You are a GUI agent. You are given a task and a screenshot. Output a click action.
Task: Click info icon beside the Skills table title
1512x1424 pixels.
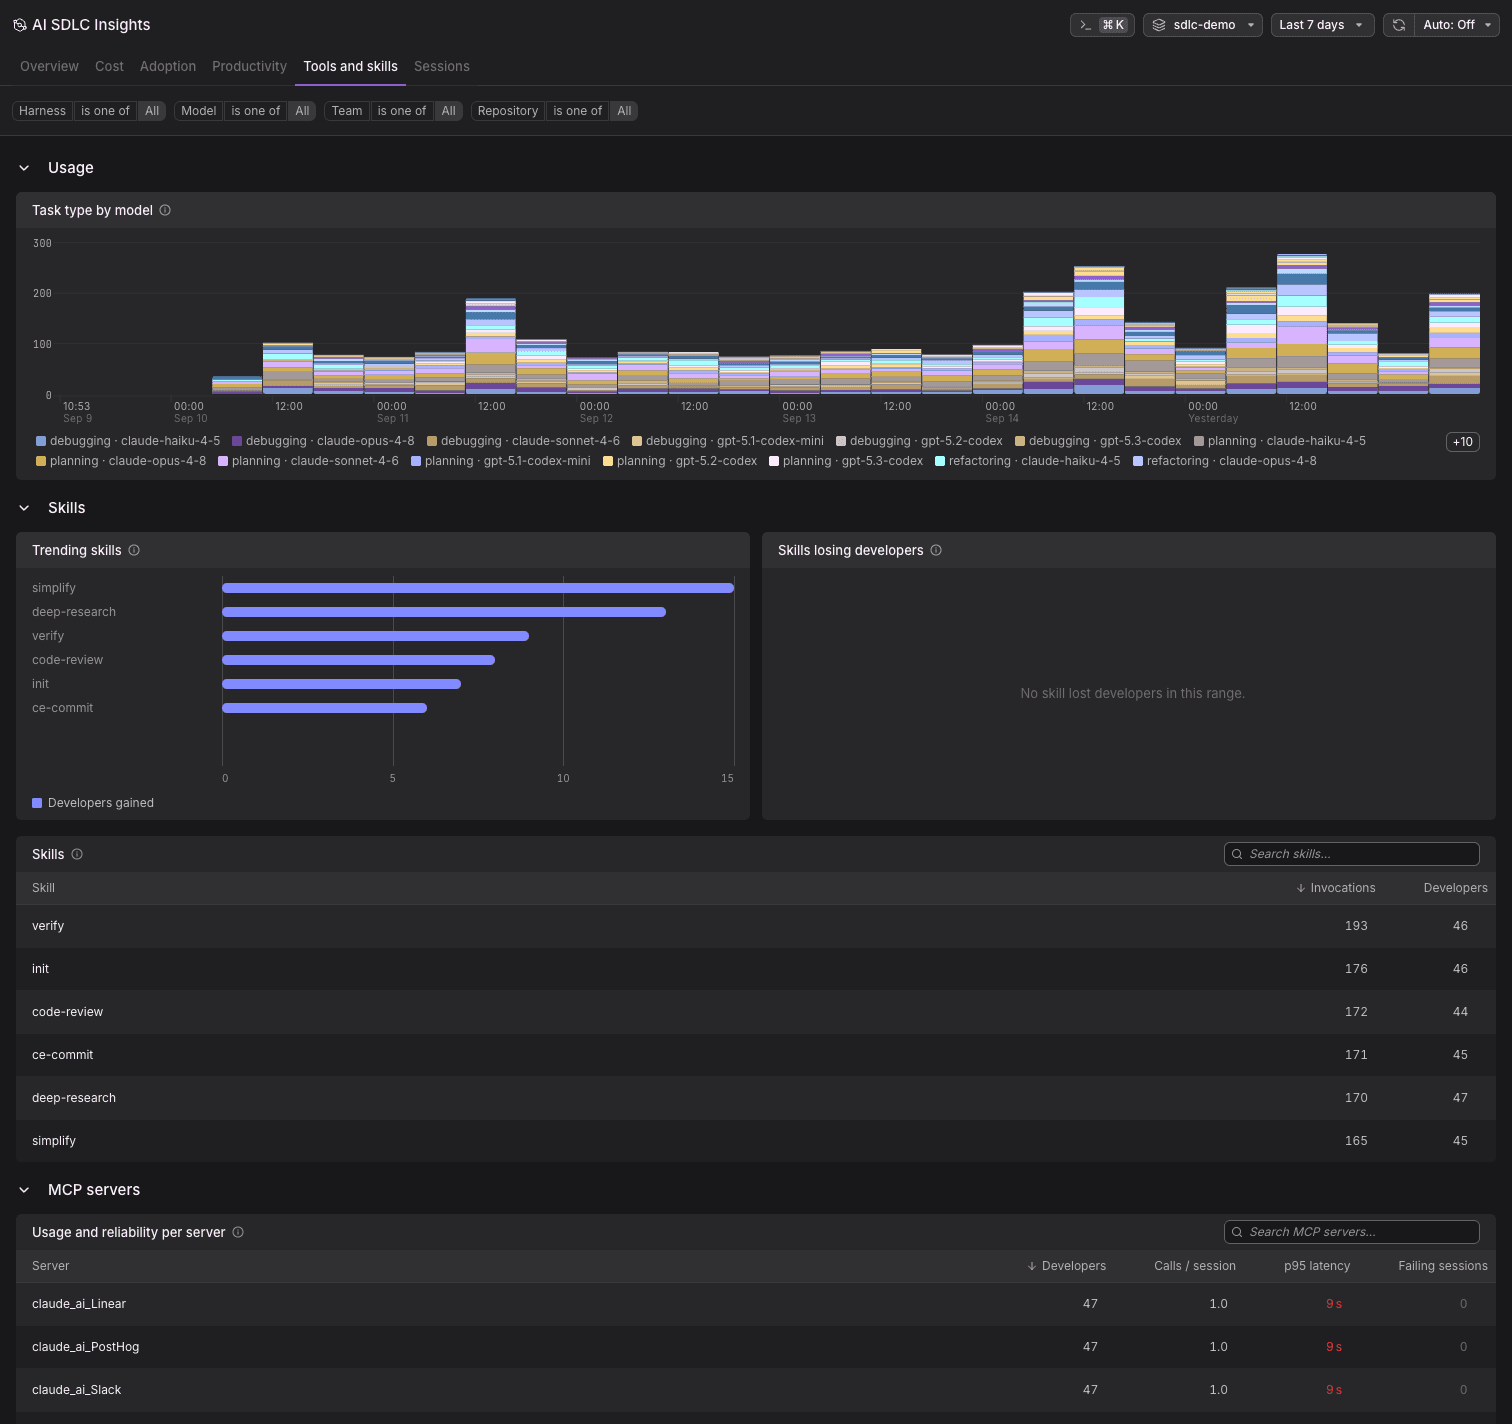pyautogui.click(x=77, y=854)
